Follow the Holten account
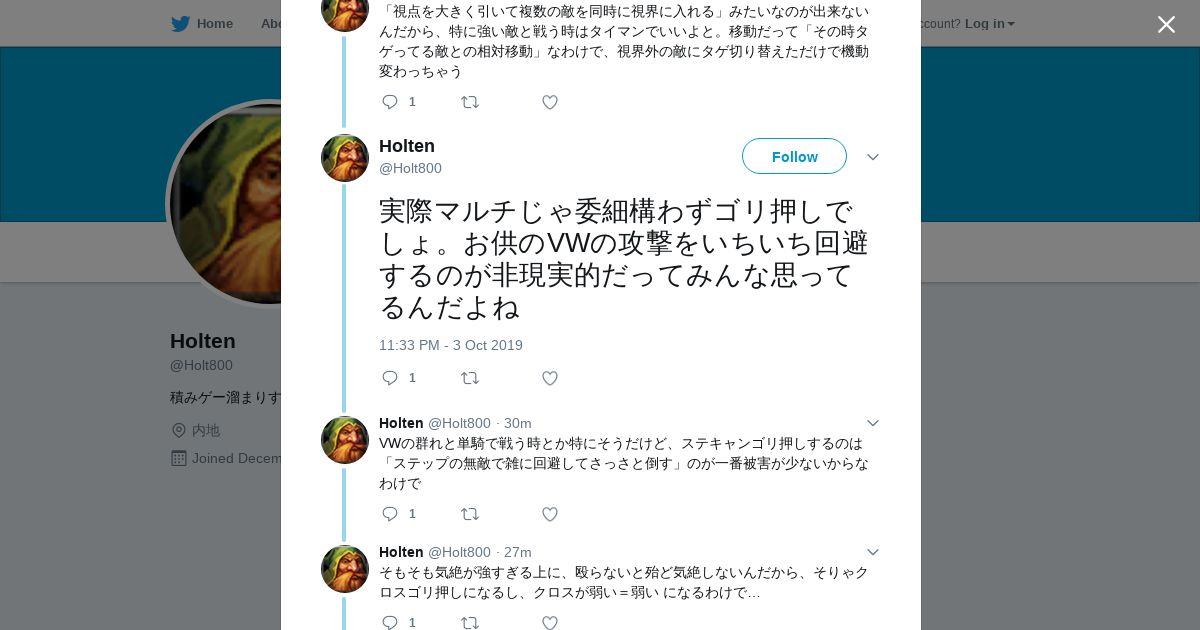Viewport: 1200px width, 630px height. (x=794, y=157)
